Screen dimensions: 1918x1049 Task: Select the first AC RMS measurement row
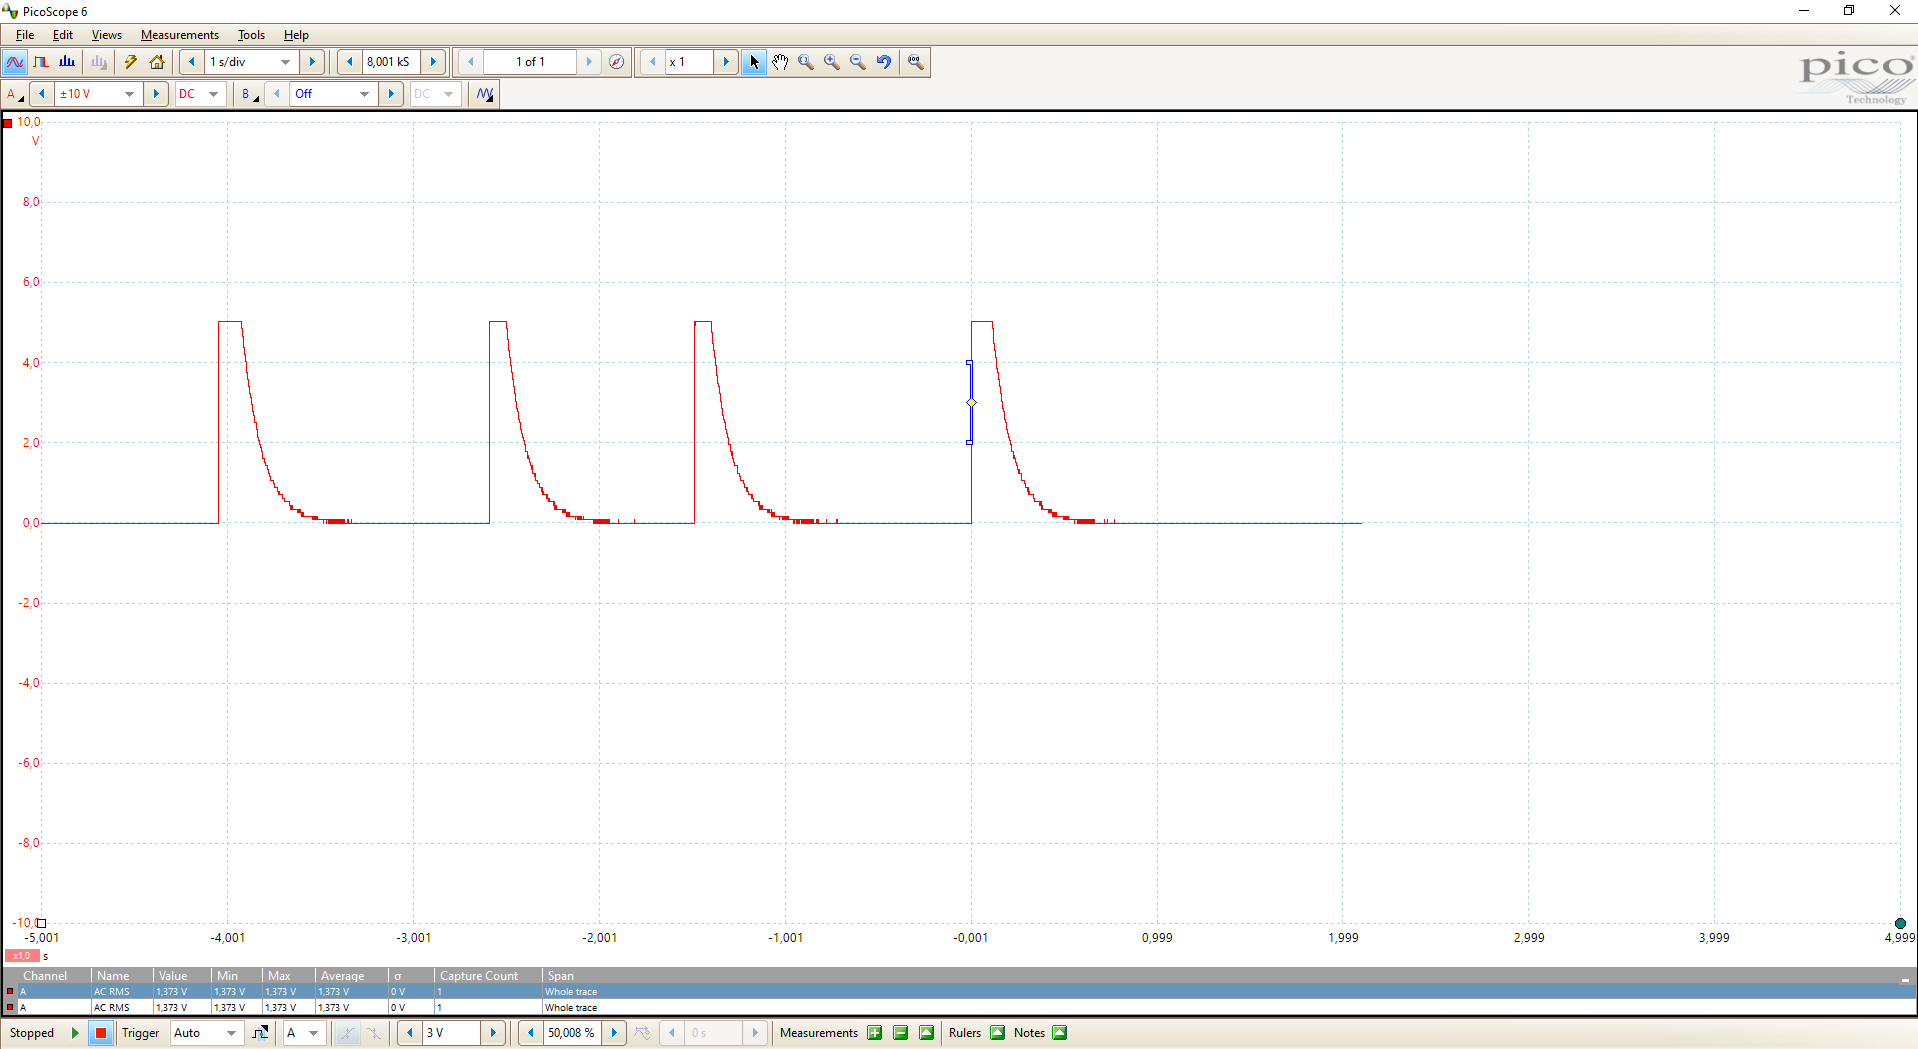point(959,992)
